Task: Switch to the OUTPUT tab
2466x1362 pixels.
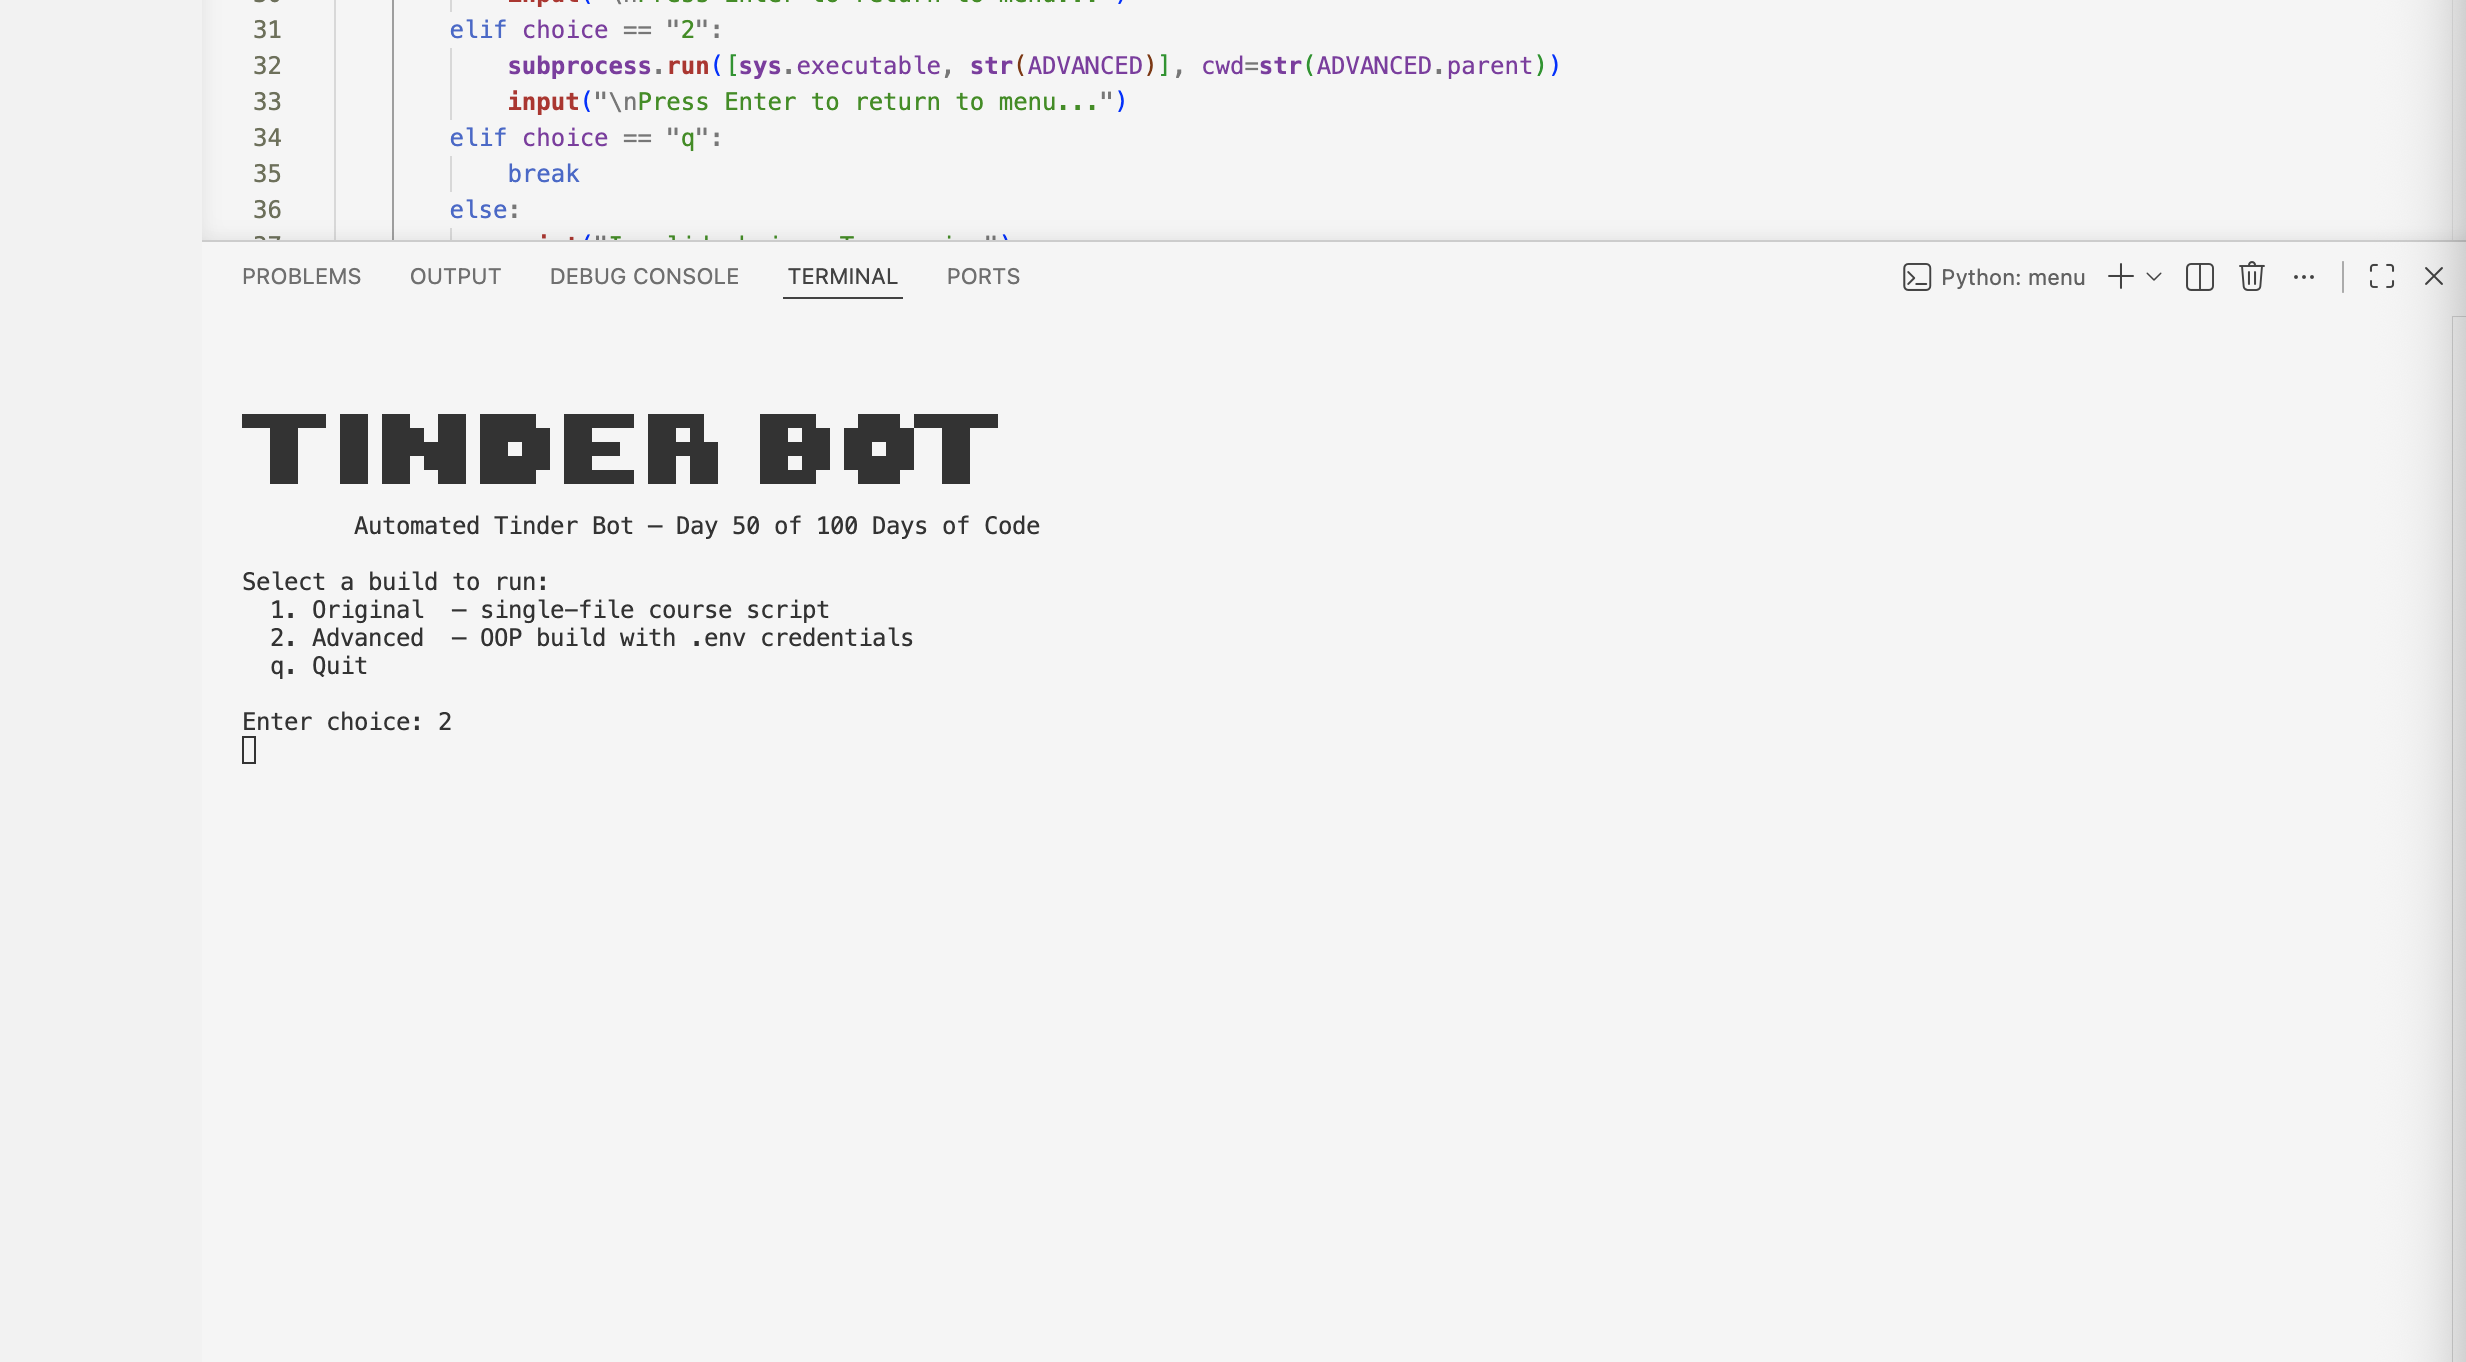Action: click(x=455, y=277)
